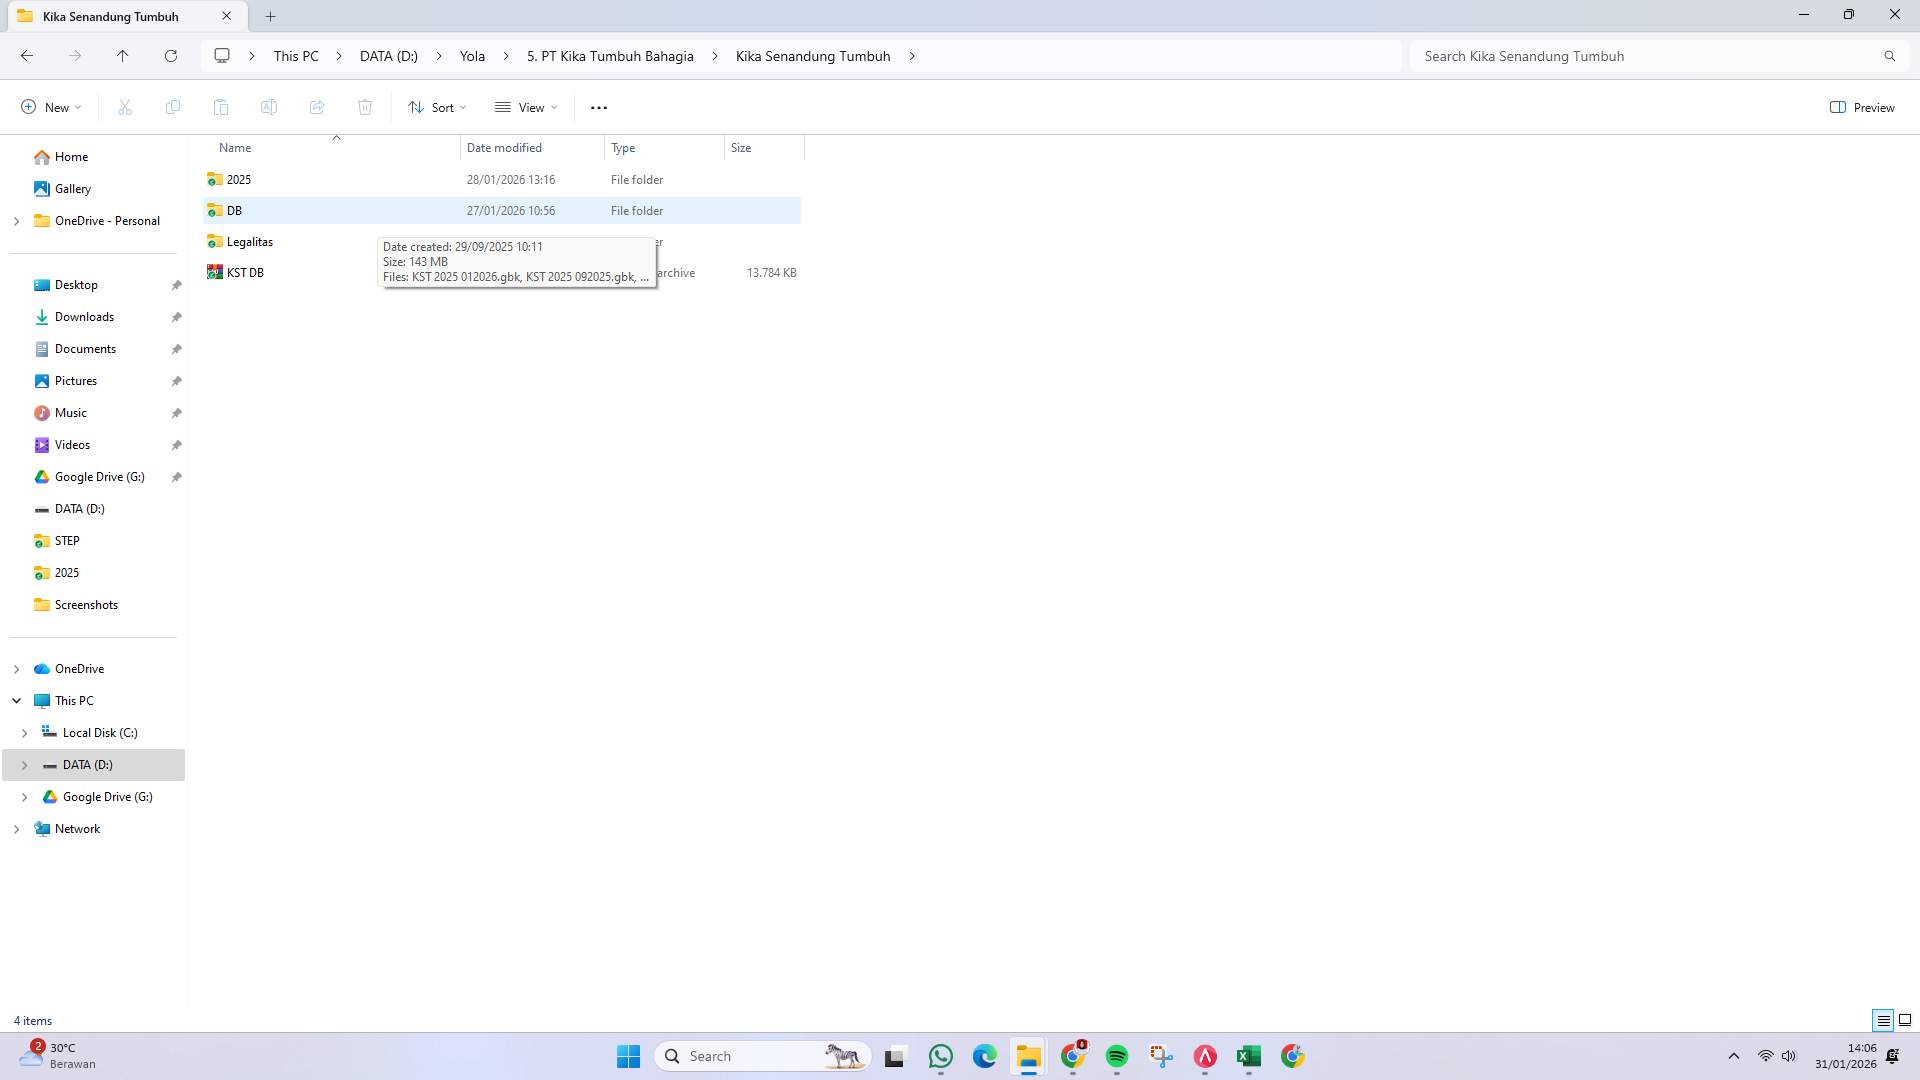Select the Rename icon
This screenshot has height=1080, width=1920.
click(269, 107)
